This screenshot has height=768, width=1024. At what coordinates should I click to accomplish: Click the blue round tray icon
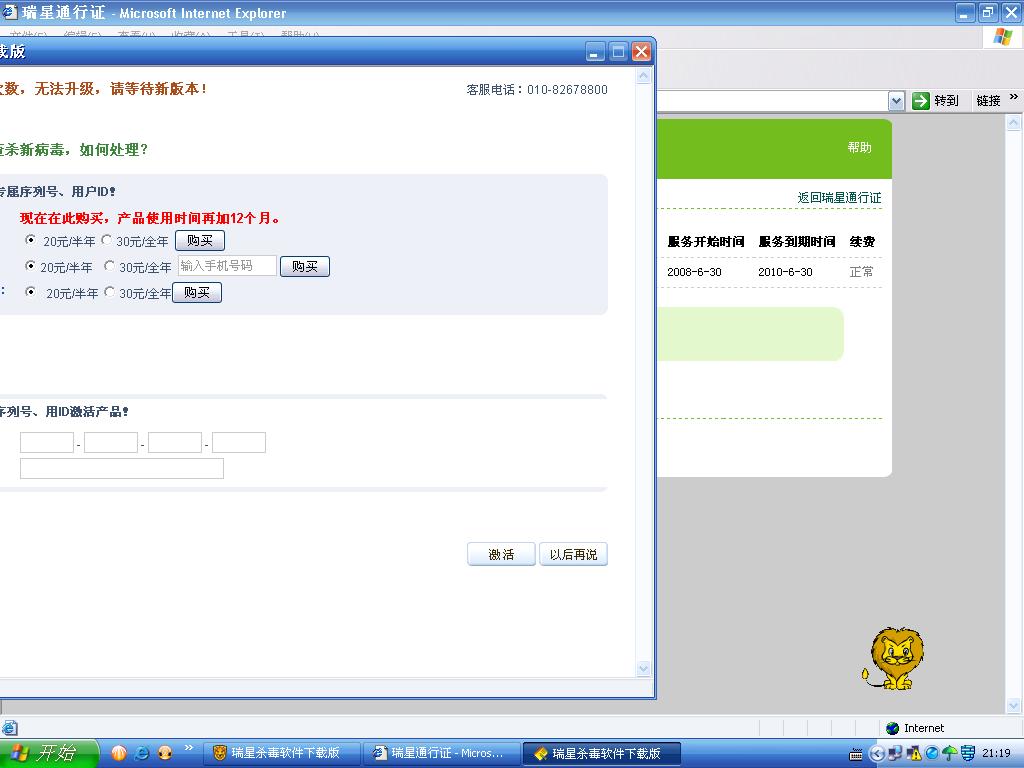[932, 754]
